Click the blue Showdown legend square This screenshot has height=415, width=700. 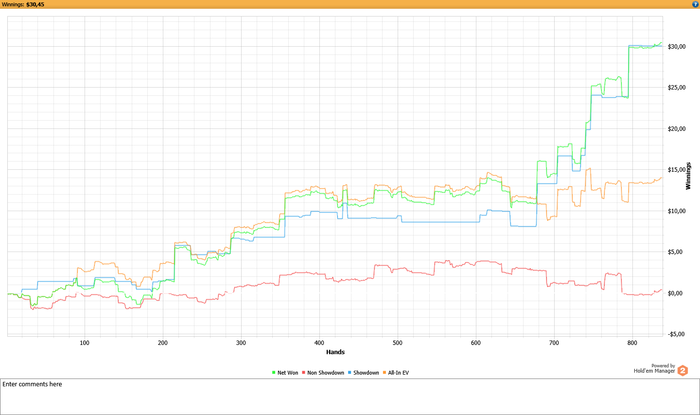[350, 373]
